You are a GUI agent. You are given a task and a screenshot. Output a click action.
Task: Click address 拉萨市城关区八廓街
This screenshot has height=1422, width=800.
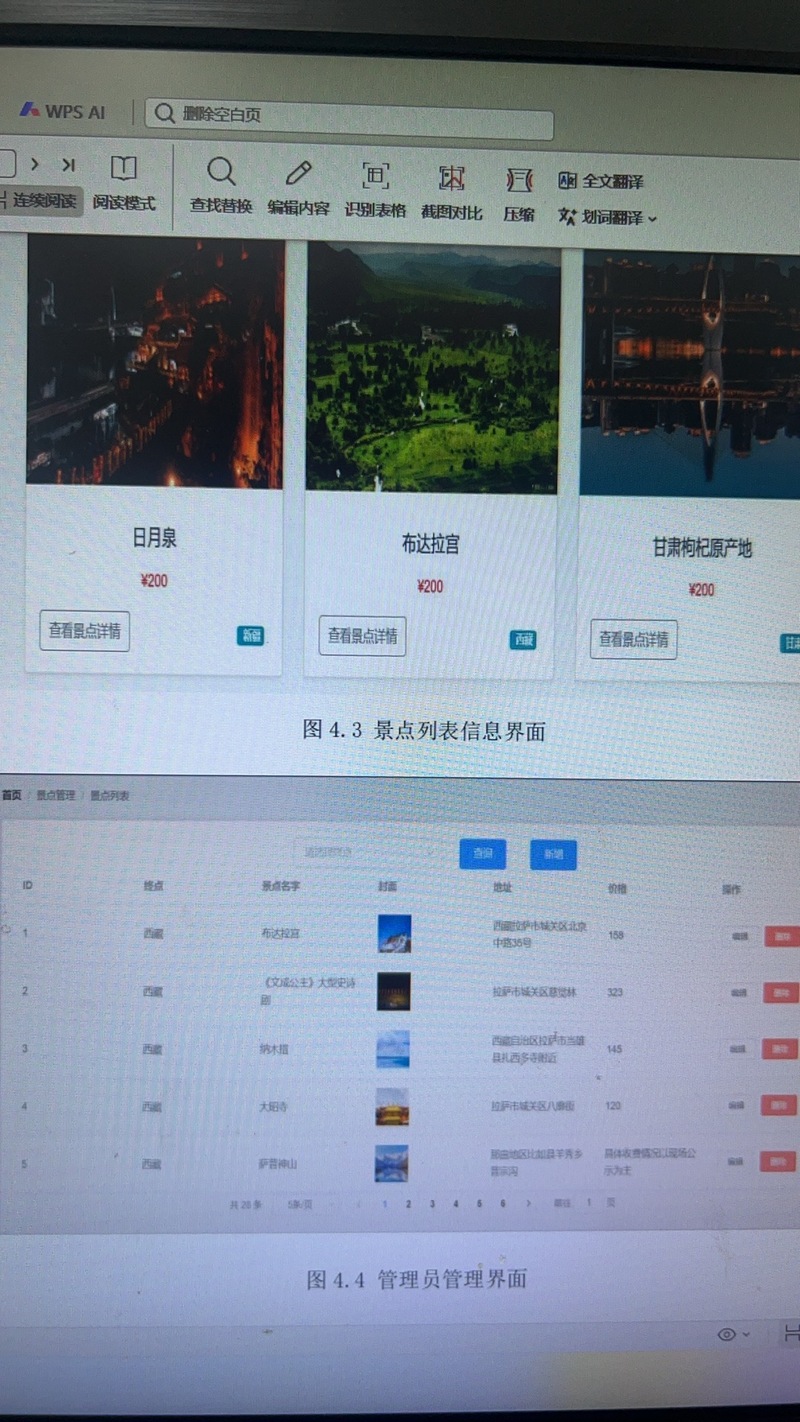(x=532, y=1106)
